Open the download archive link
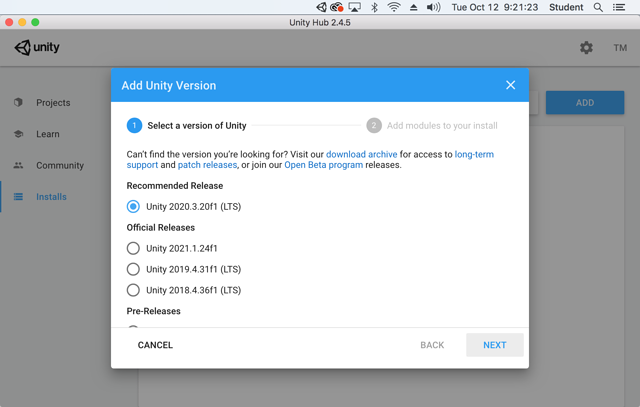 361,154
